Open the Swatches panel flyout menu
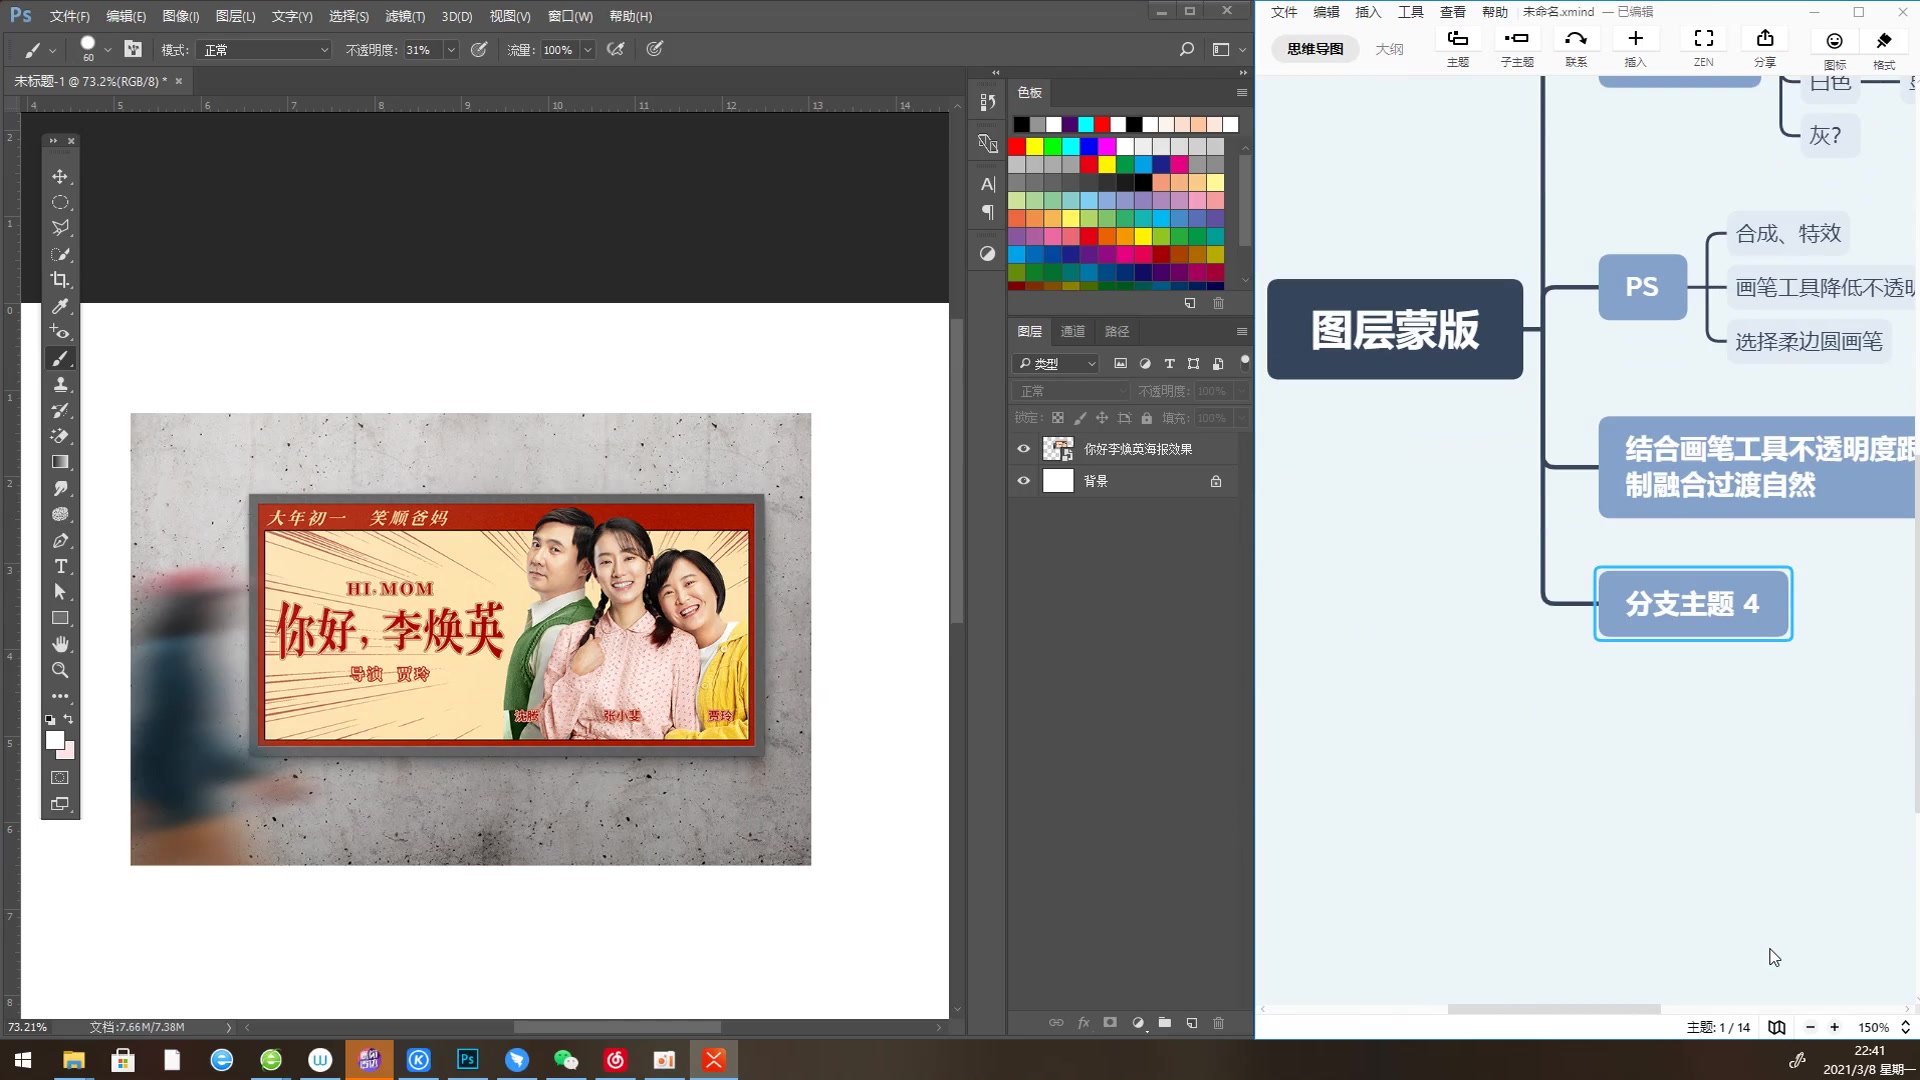The width and height of the screenshot is (1920, 1080). coord(1242,93)
